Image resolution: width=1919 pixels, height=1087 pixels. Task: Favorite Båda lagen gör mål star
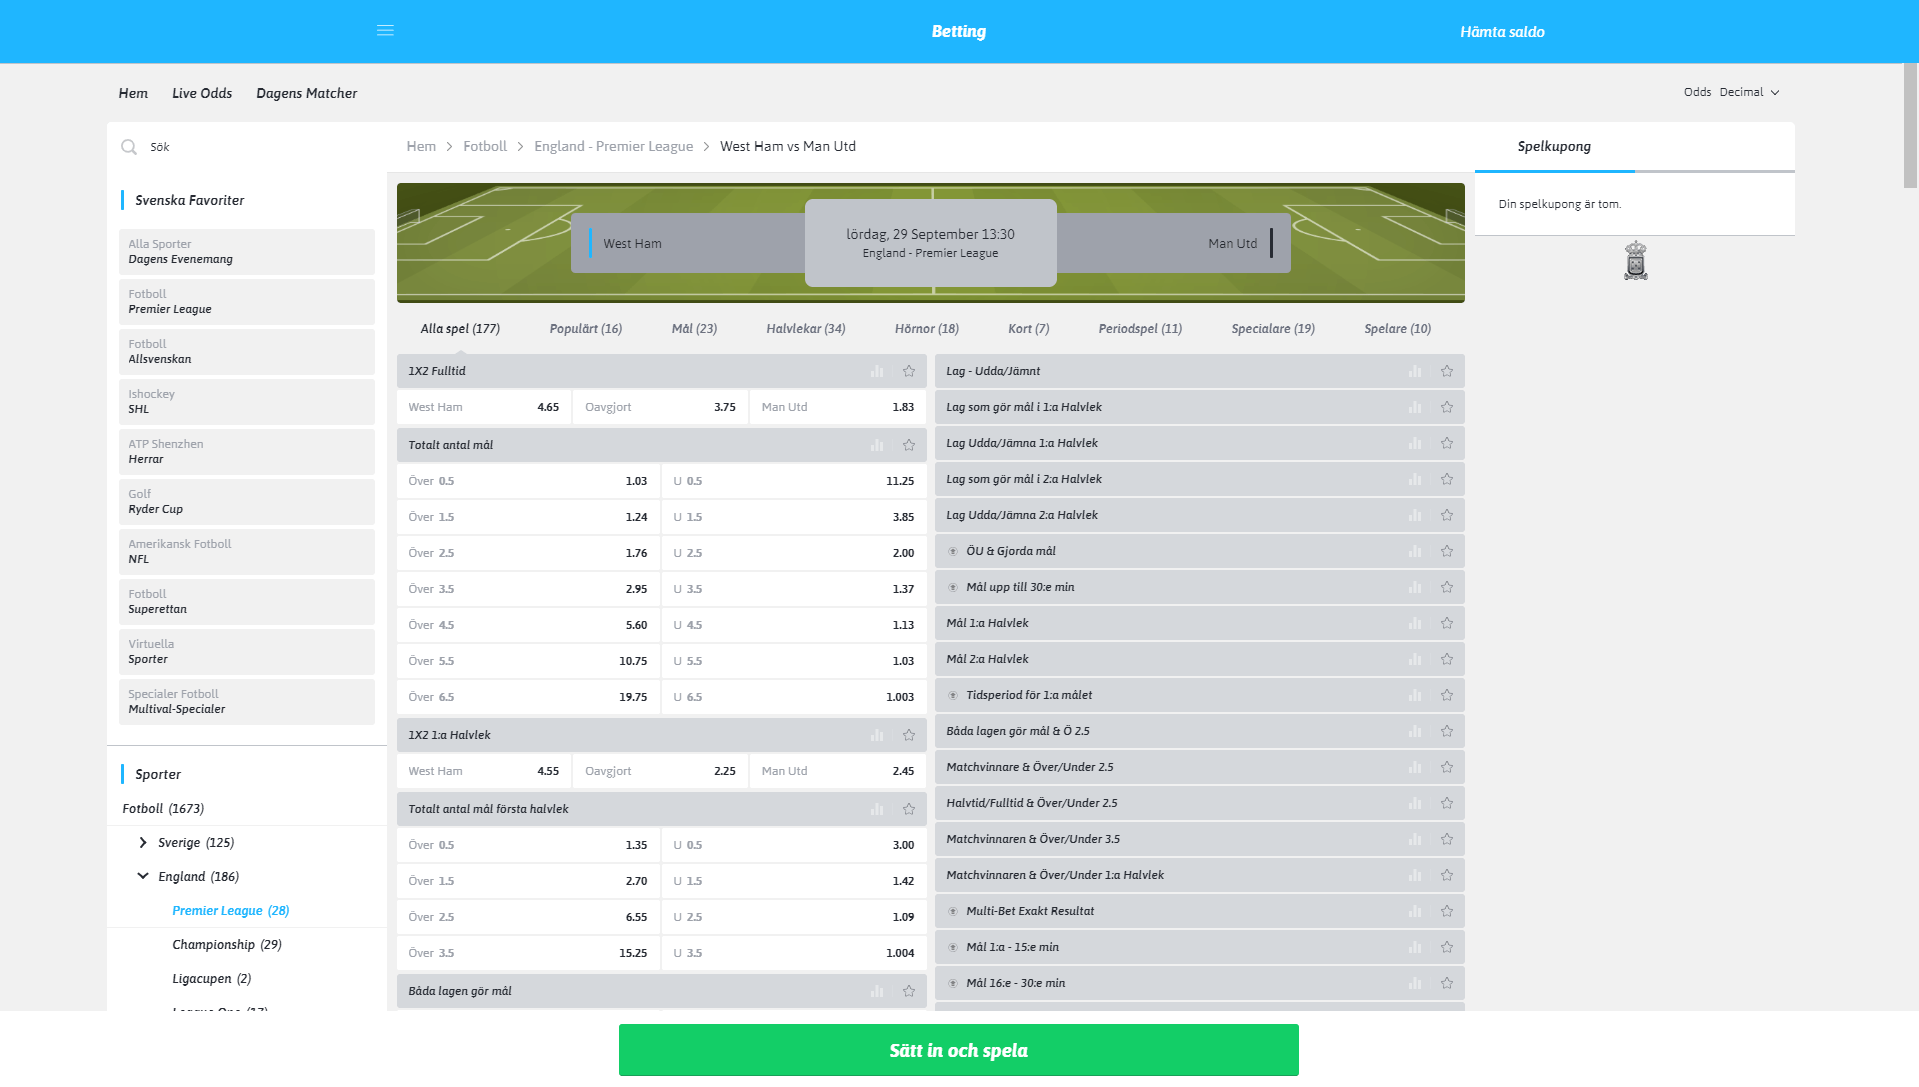click(x=909, y=991)
